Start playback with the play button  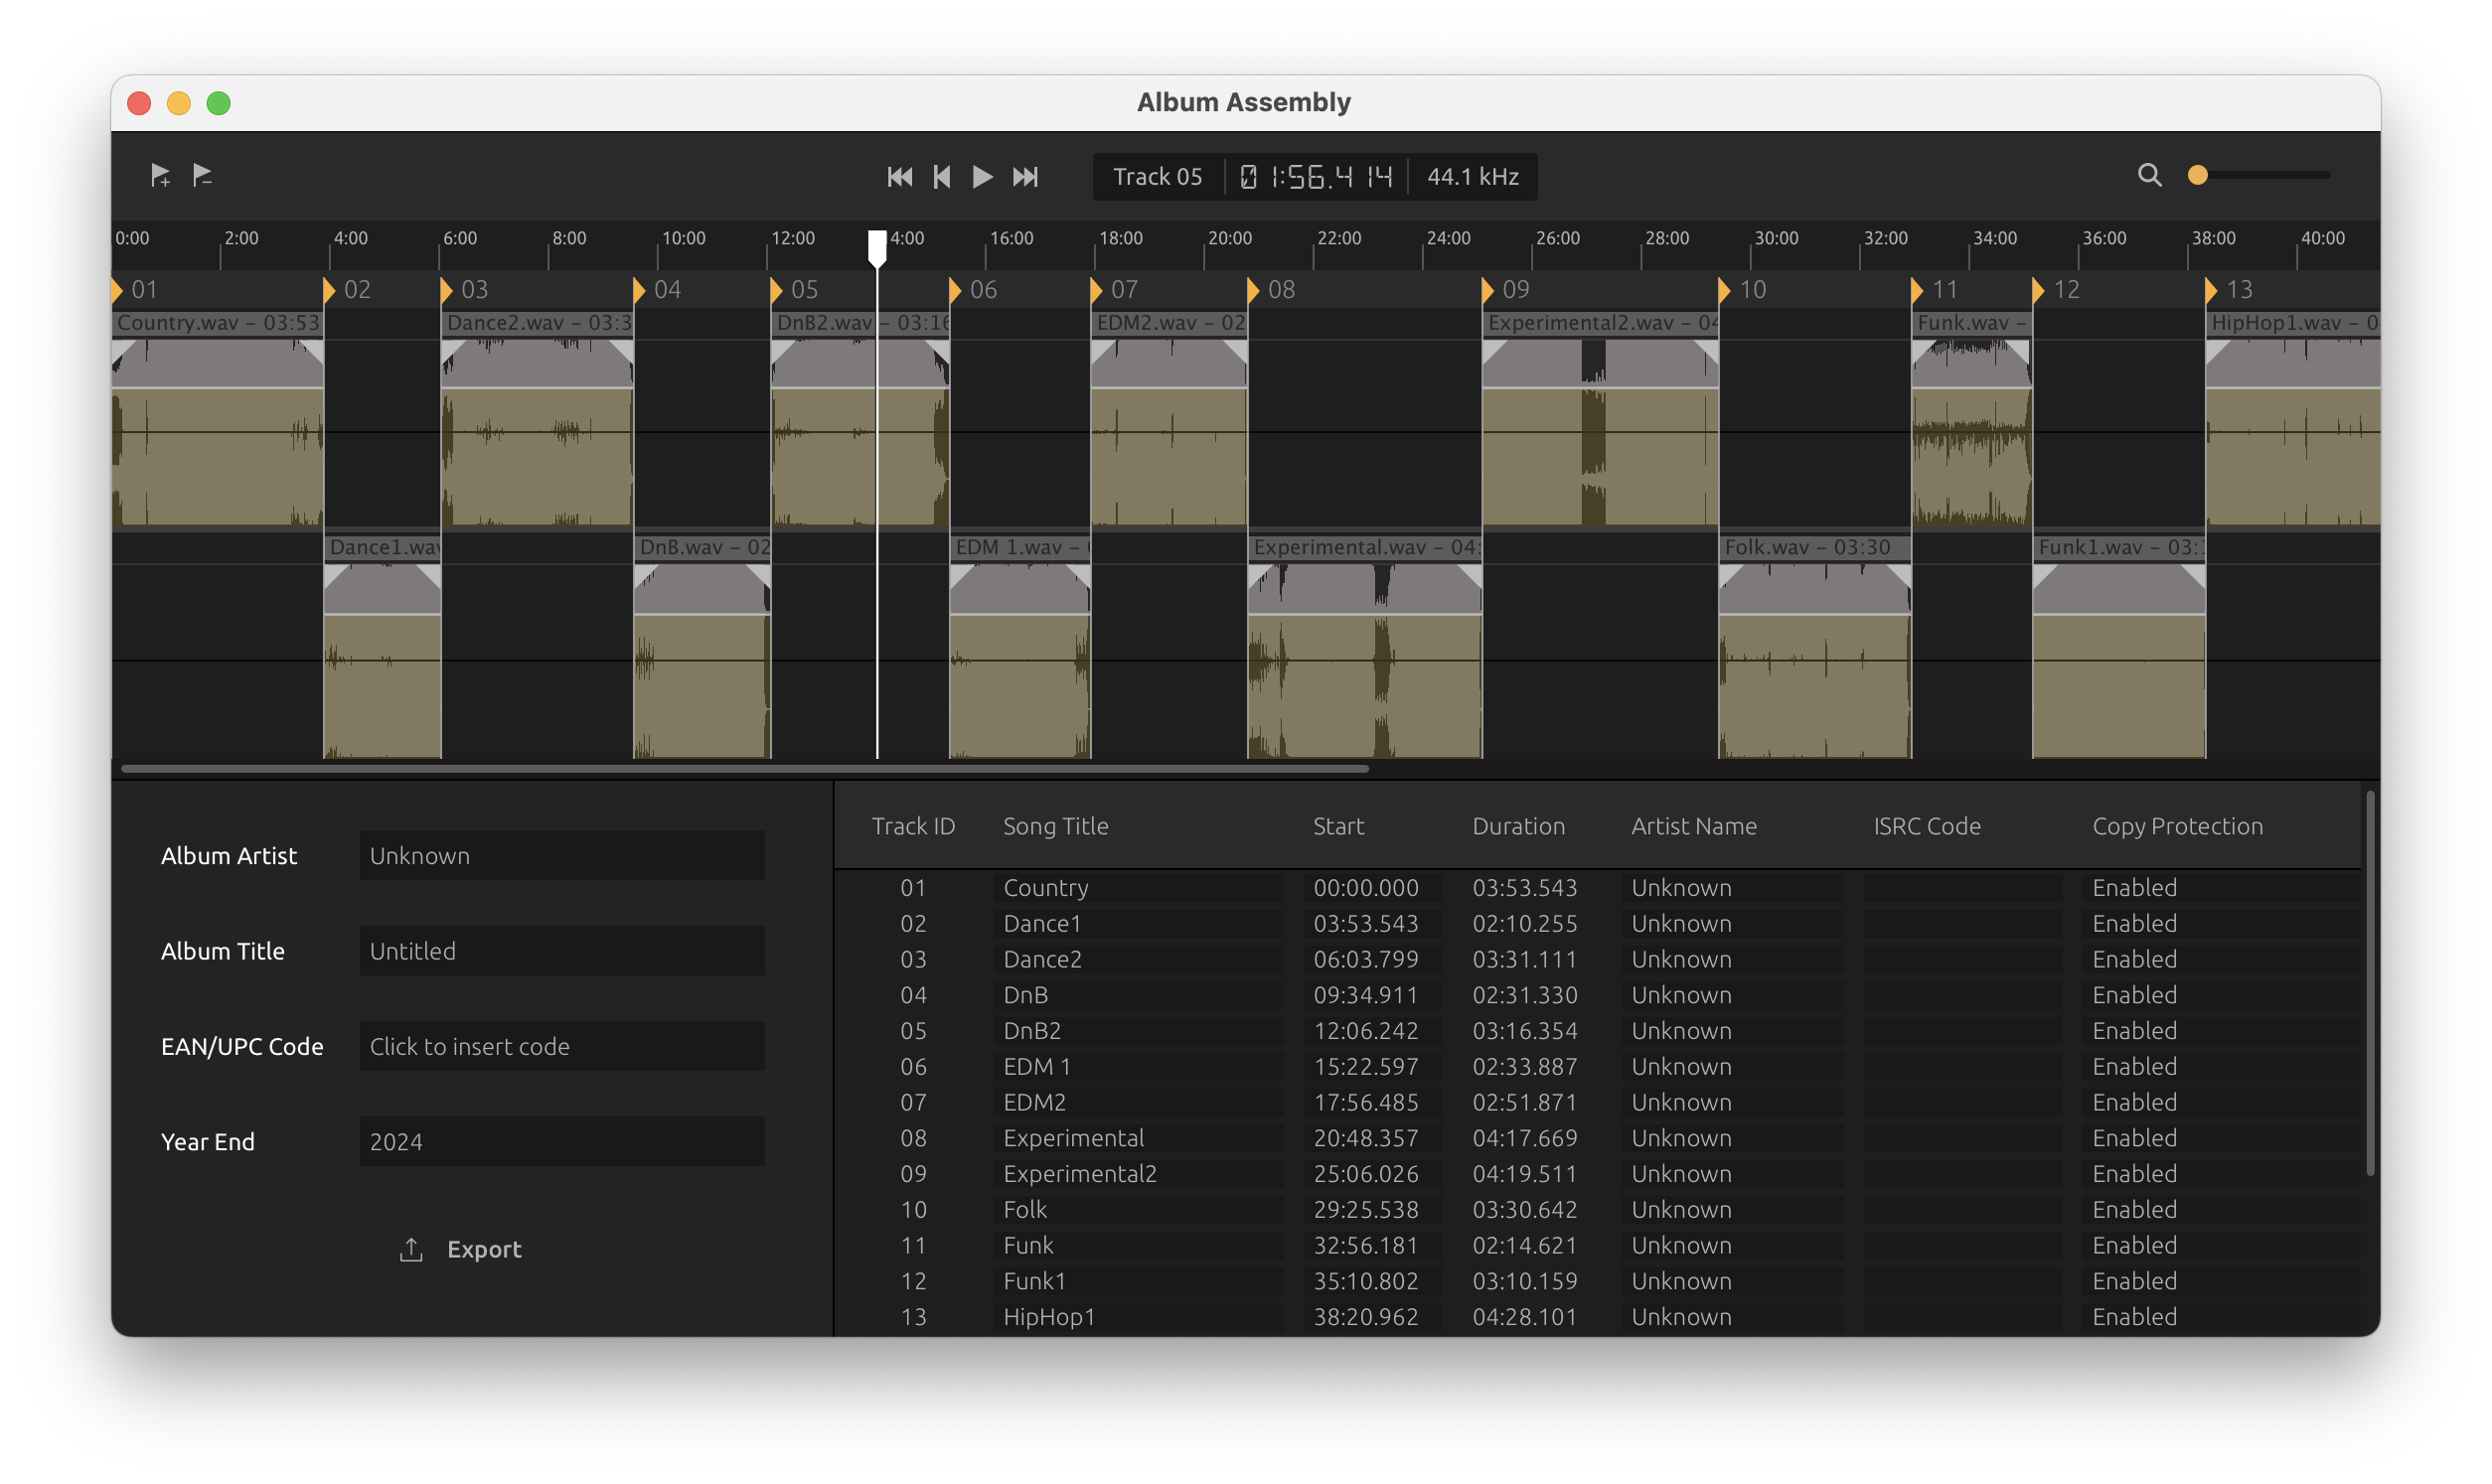[x=983, y=177]
